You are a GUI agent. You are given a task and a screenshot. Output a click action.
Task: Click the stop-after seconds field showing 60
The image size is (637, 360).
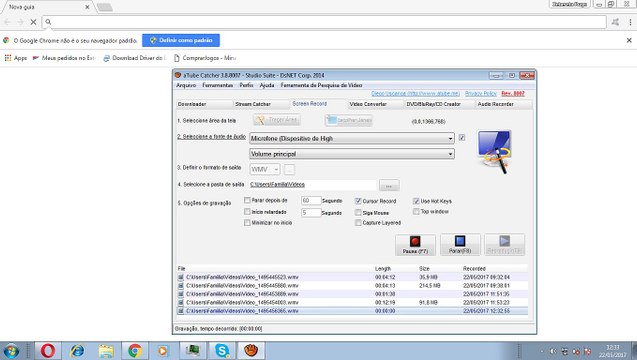point(311,201)
